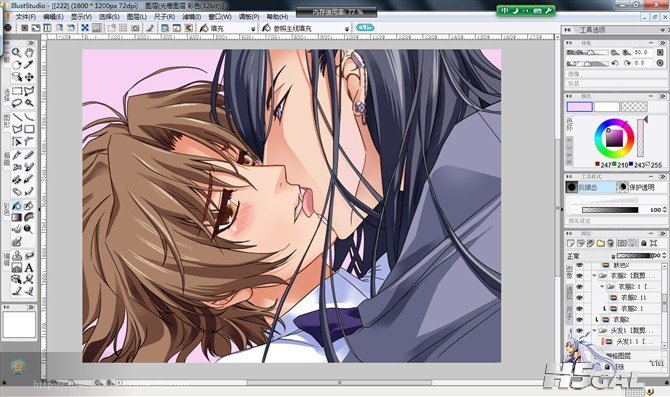Screen dimensions: 670x397
Task: Select the magnifier zoom tool
Action: click(17, 53)
